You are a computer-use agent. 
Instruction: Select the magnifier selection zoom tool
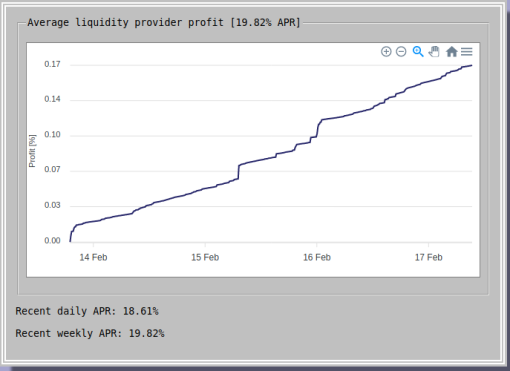coord(418,52)
